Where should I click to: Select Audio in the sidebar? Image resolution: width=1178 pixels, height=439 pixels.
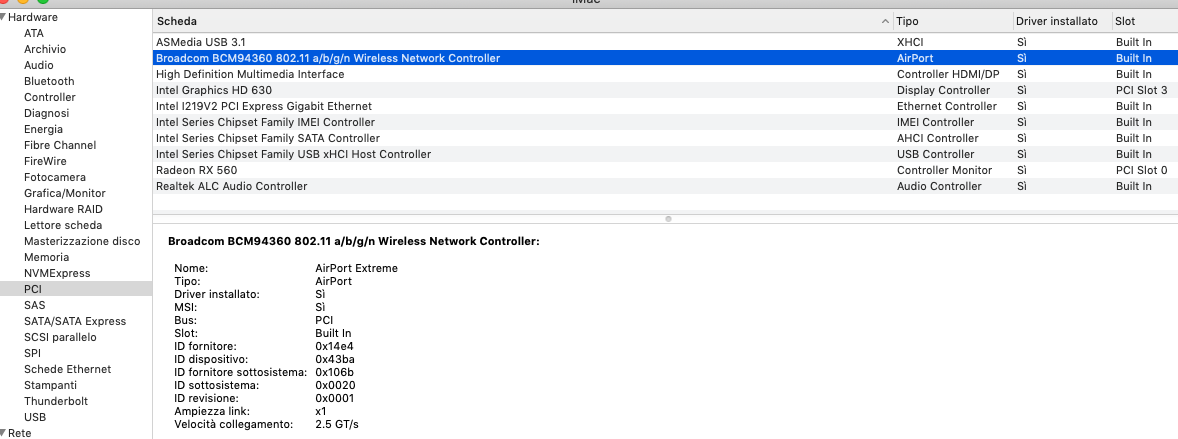[38, 65]
